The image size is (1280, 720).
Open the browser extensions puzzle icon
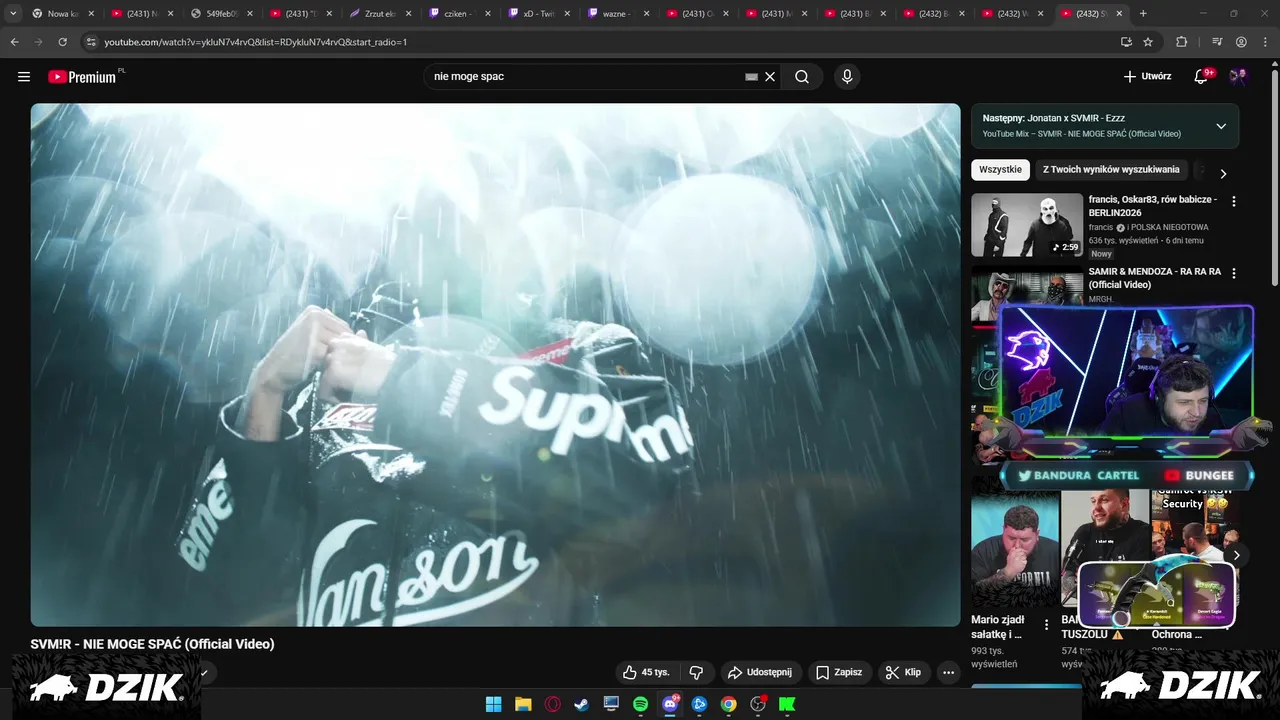point(1181,42)
